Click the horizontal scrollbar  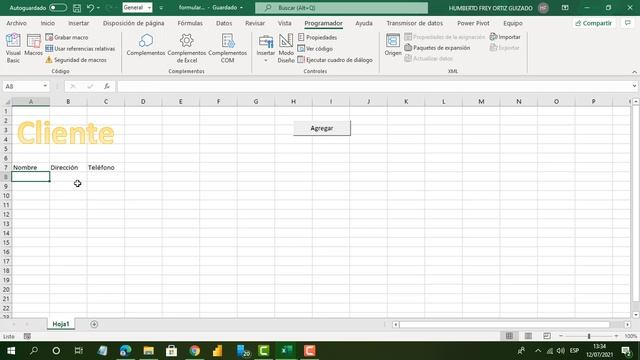click(504, 324)
